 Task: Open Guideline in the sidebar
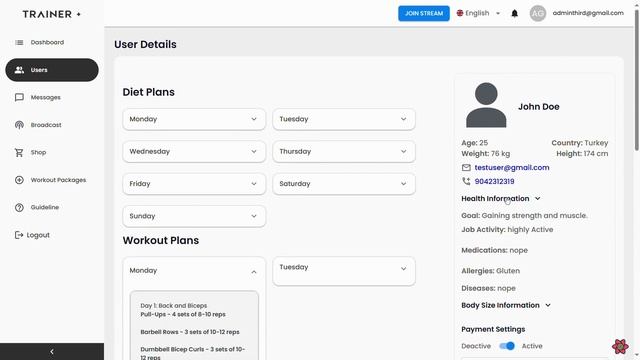pos(52,207)
